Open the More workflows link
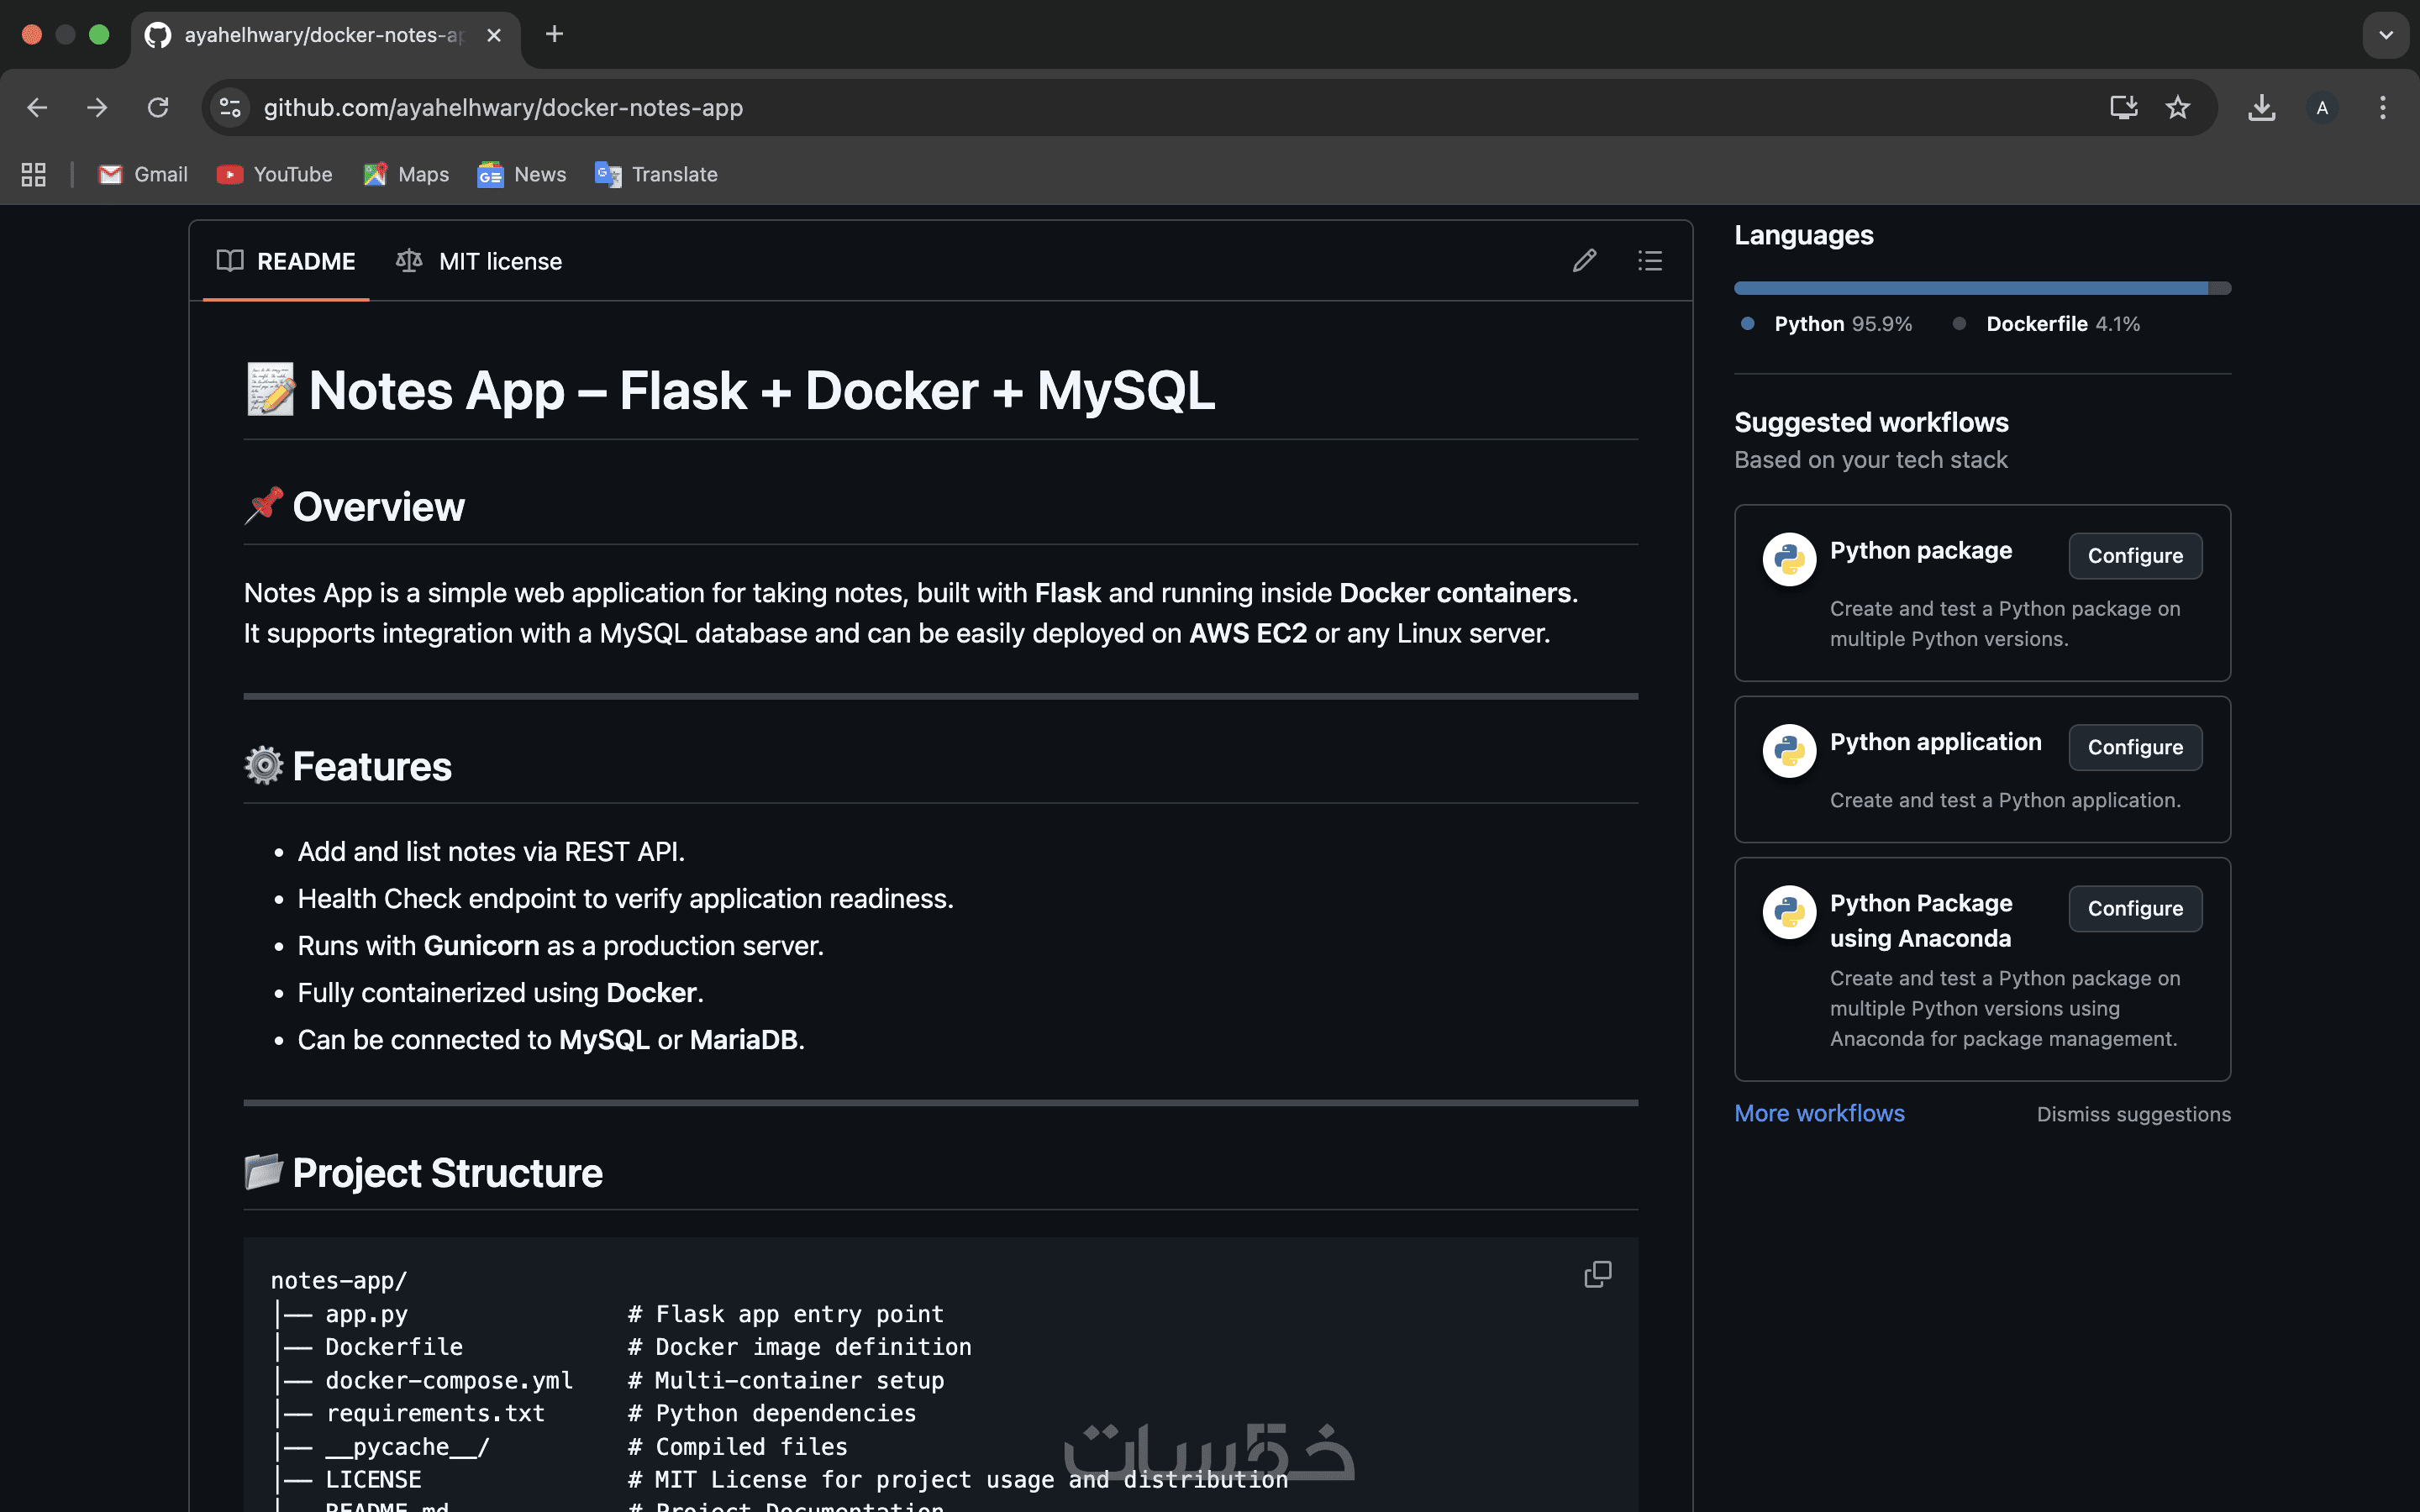The width and height of the screenshot is (2420, 1512). tap(1818, 1113)
